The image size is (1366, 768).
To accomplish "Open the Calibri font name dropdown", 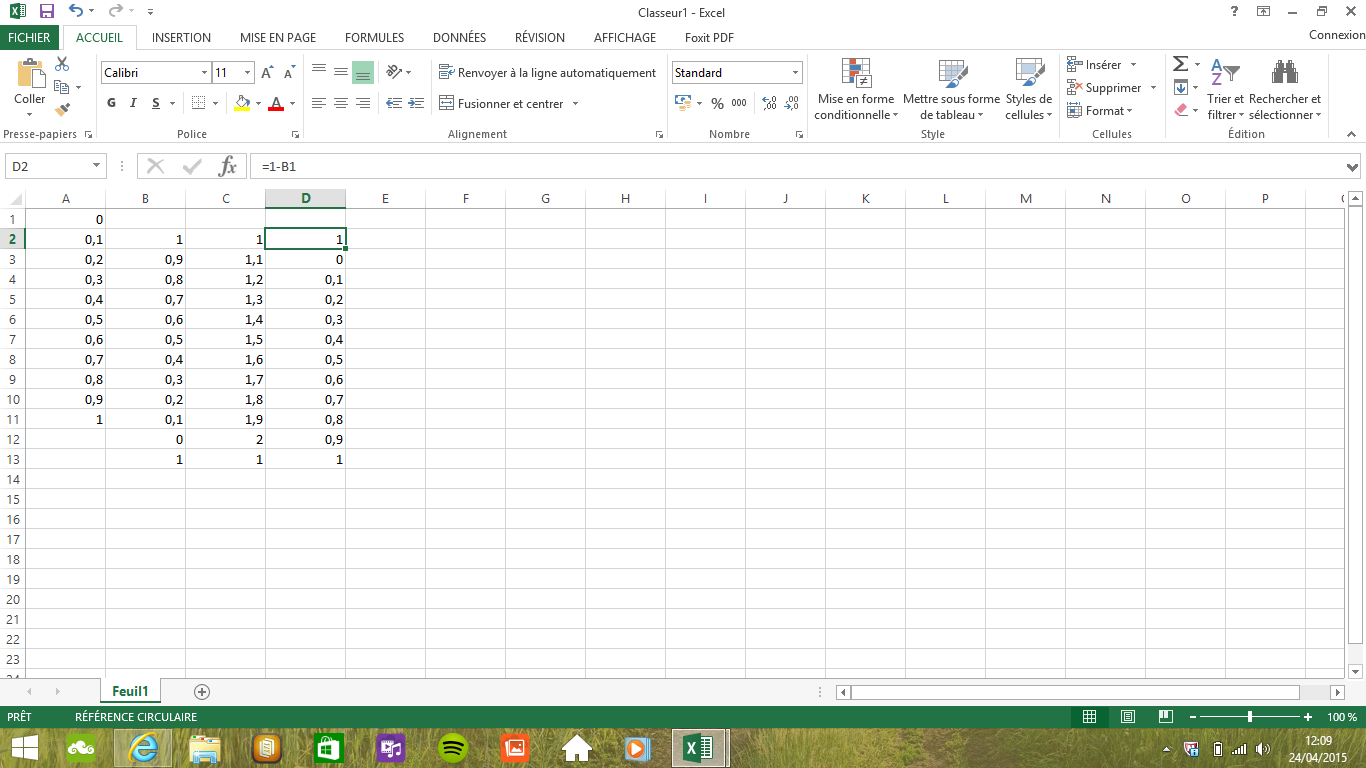I will pos(204,73).
